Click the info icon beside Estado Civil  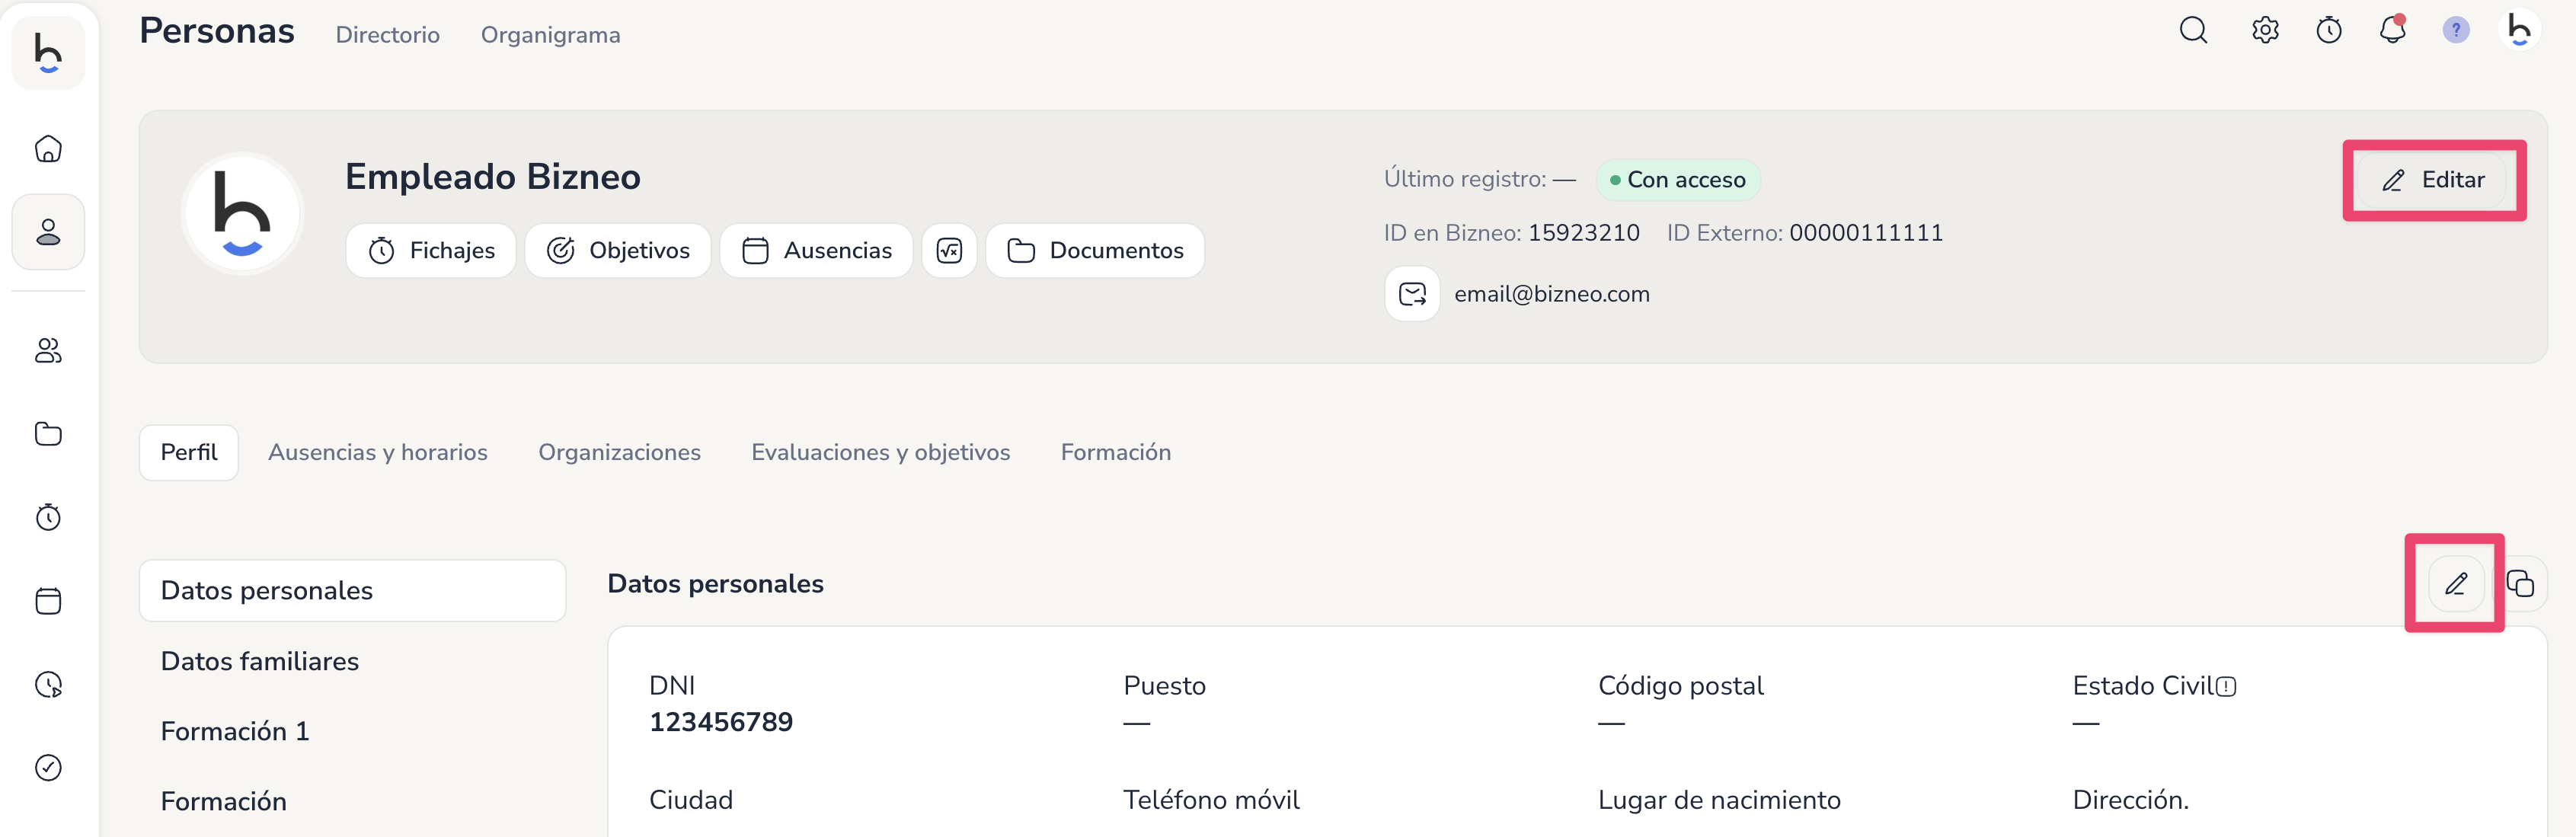[2225, 687]
